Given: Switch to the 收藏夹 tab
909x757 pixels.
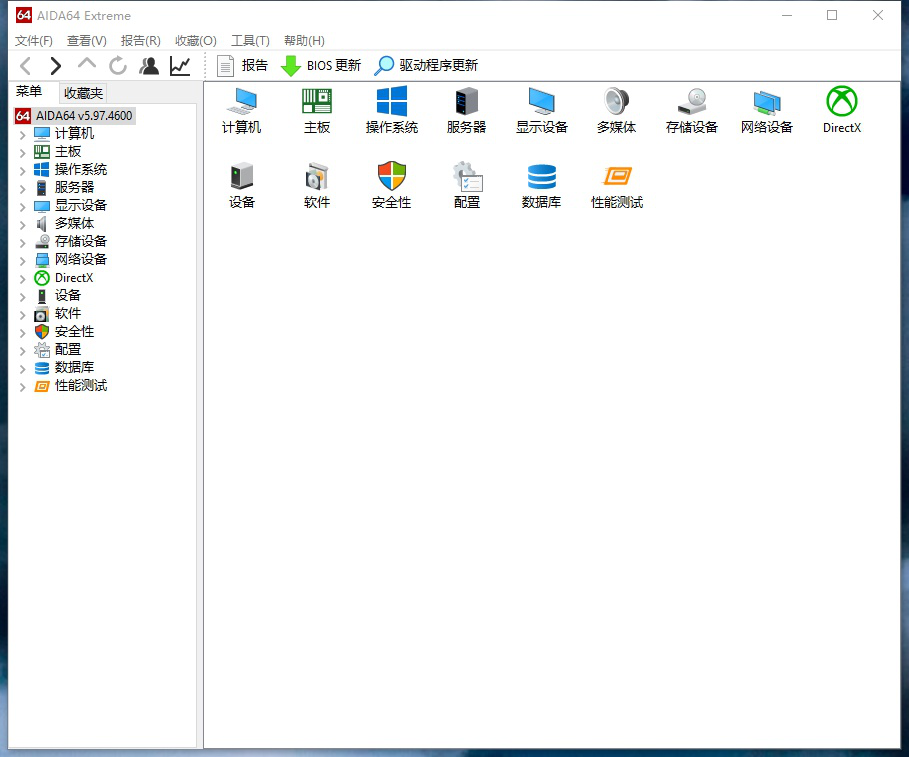Looking at the screenshot, I should (x=83, y=93).
